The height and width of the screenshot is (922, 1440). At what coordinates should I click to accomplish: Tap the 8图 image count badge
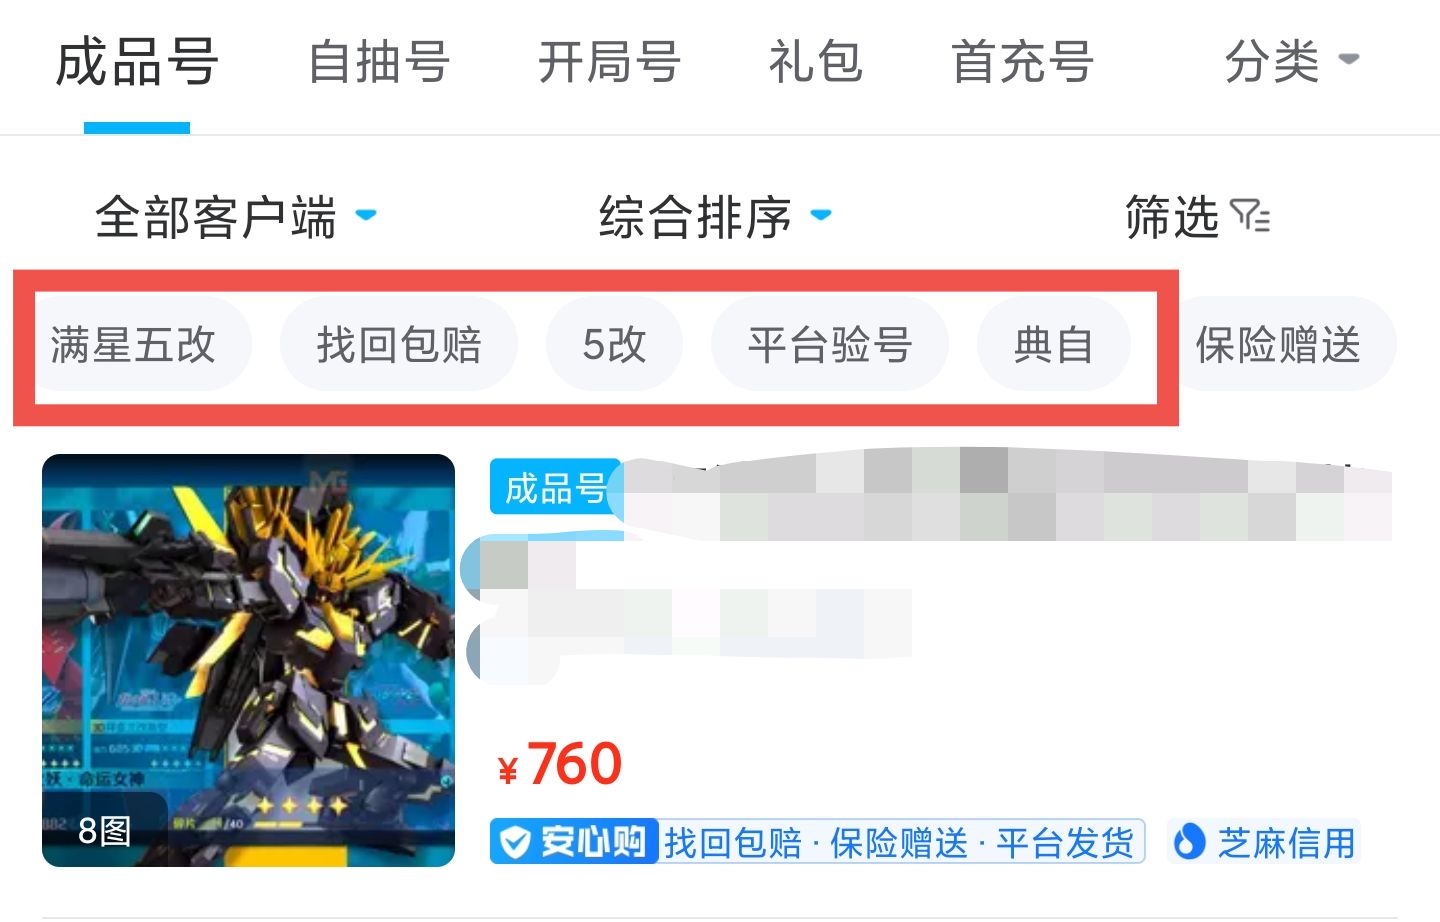point(104,830)
